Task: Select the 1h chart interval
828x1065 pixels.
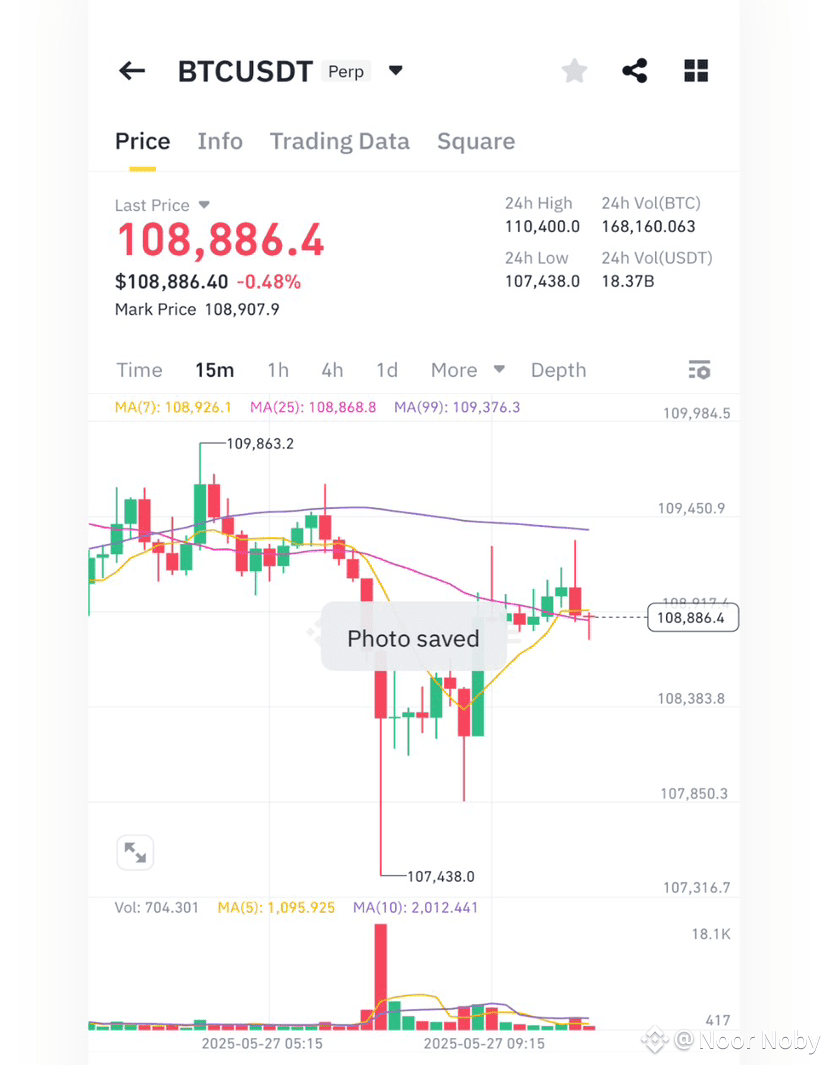Action: coord(278,370)
